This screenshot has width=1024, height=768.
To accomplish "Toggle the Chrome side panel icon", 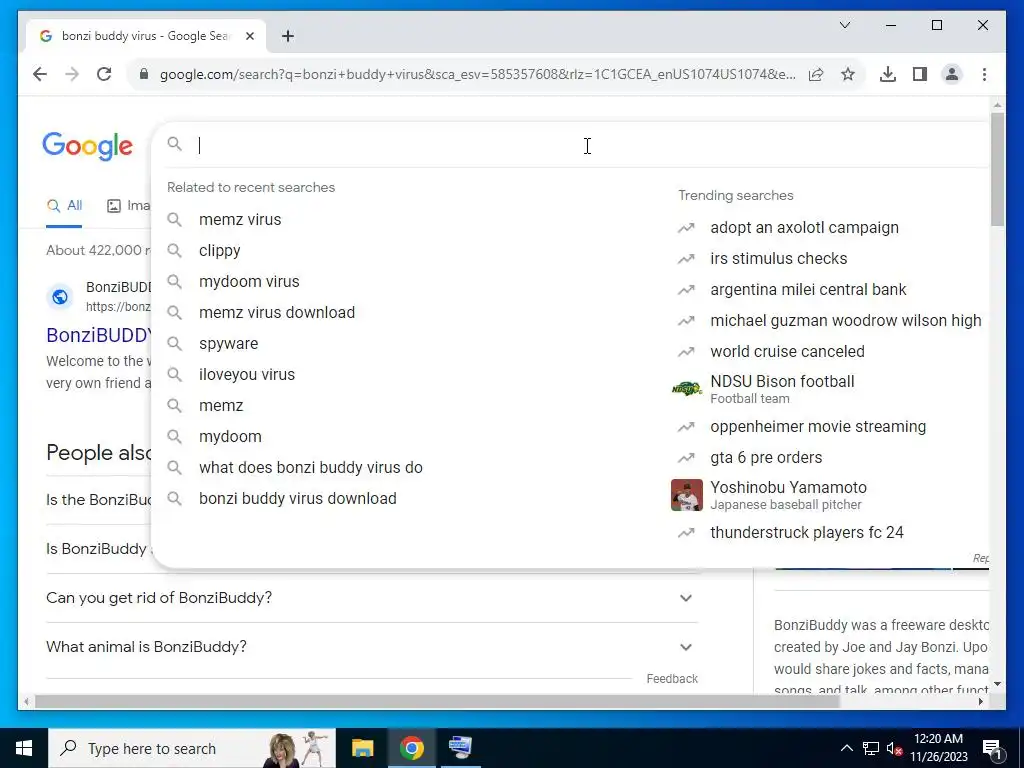I will [920, 74].
